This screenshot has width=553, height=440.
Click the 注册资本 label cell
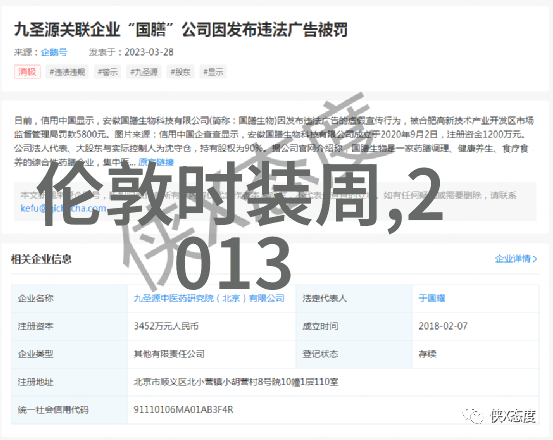click(x=69, y=326)
